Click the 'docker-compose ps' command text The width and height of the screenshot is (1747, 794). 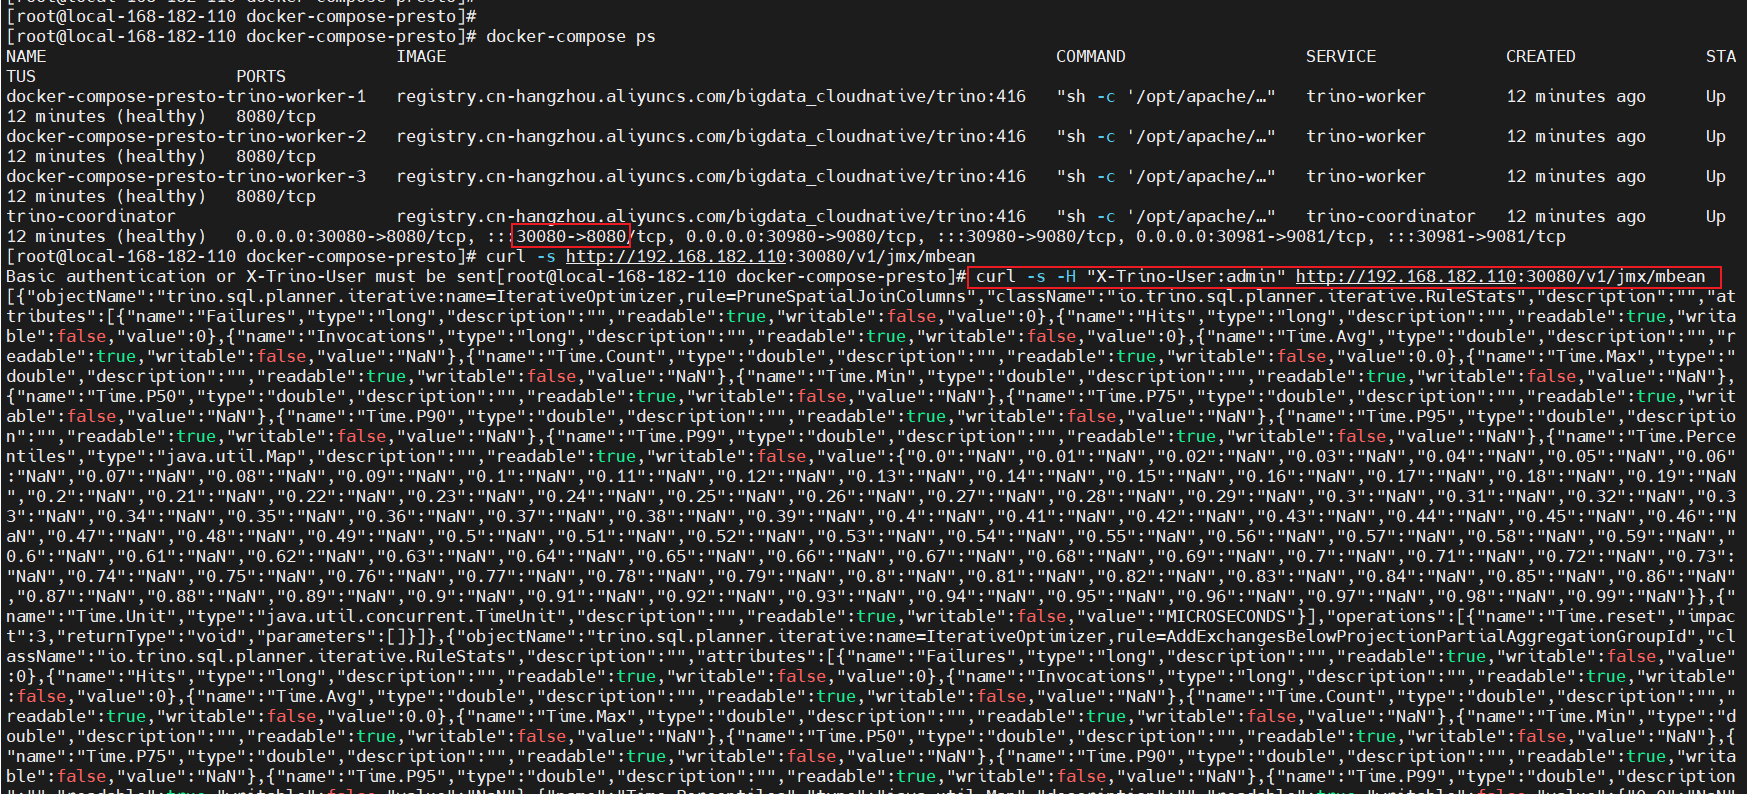[x=571, y=37]
